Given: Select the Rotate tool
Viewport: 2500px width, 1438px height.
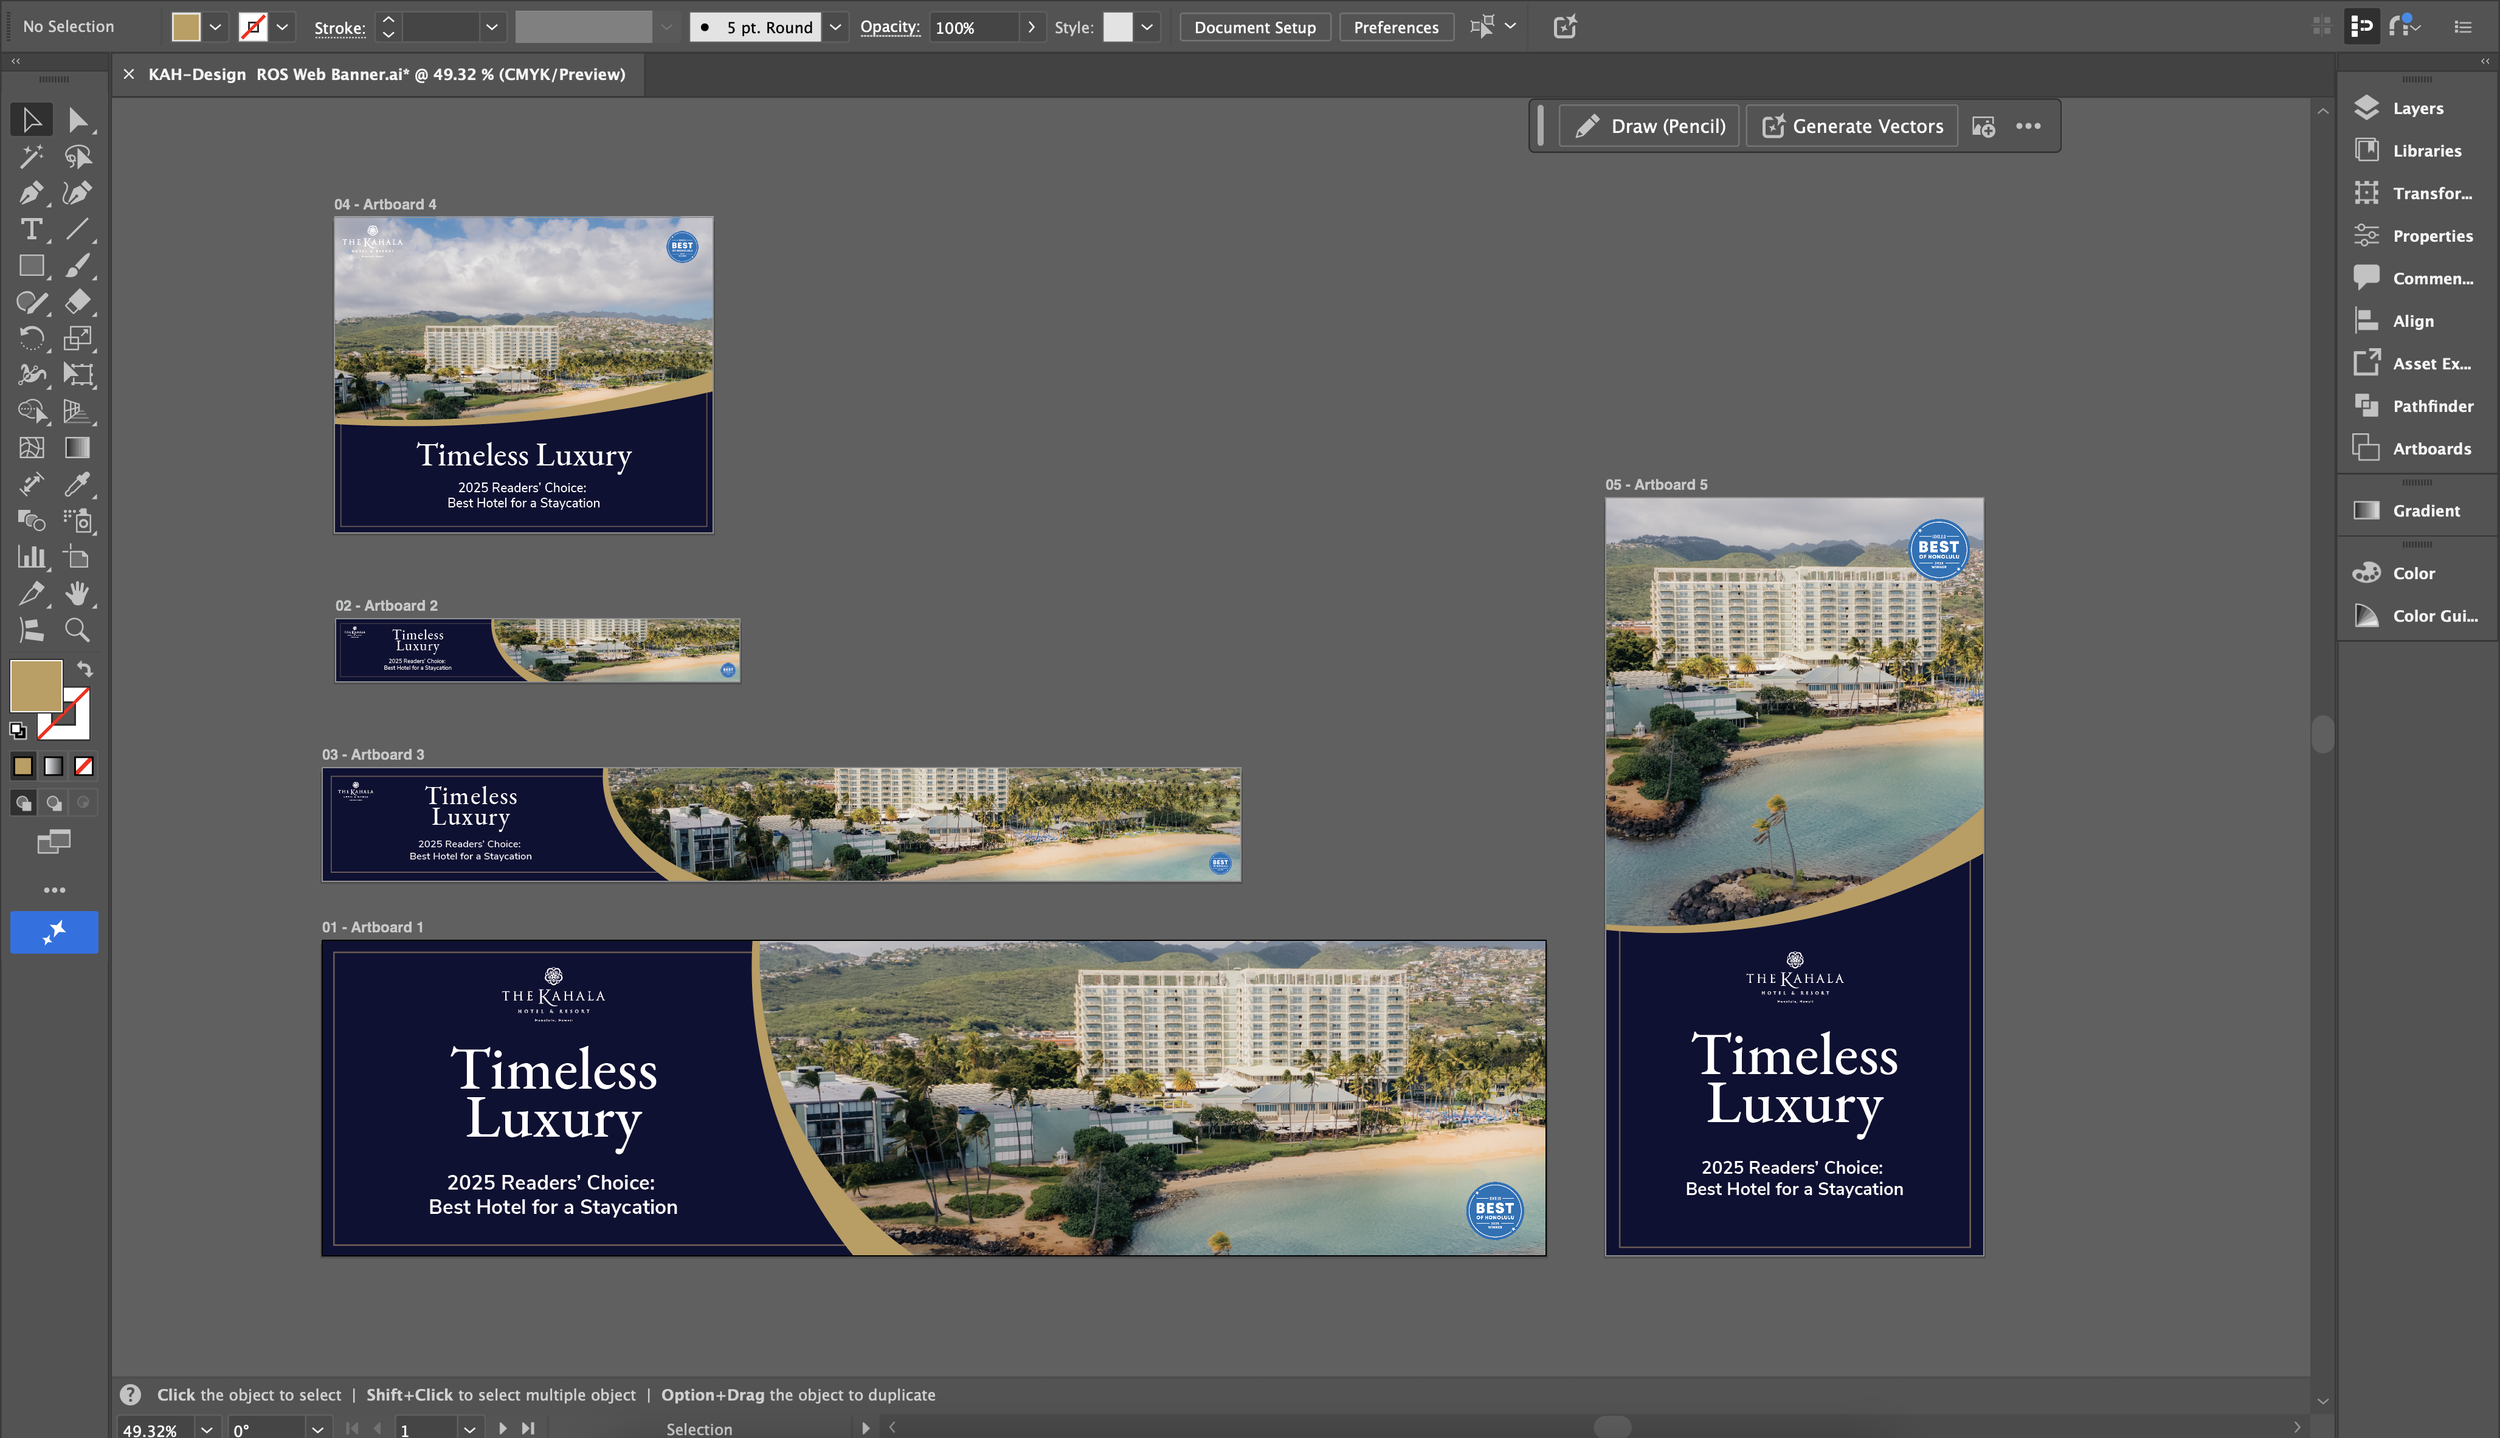Looking at the screenshot, I should pos(31,338).
